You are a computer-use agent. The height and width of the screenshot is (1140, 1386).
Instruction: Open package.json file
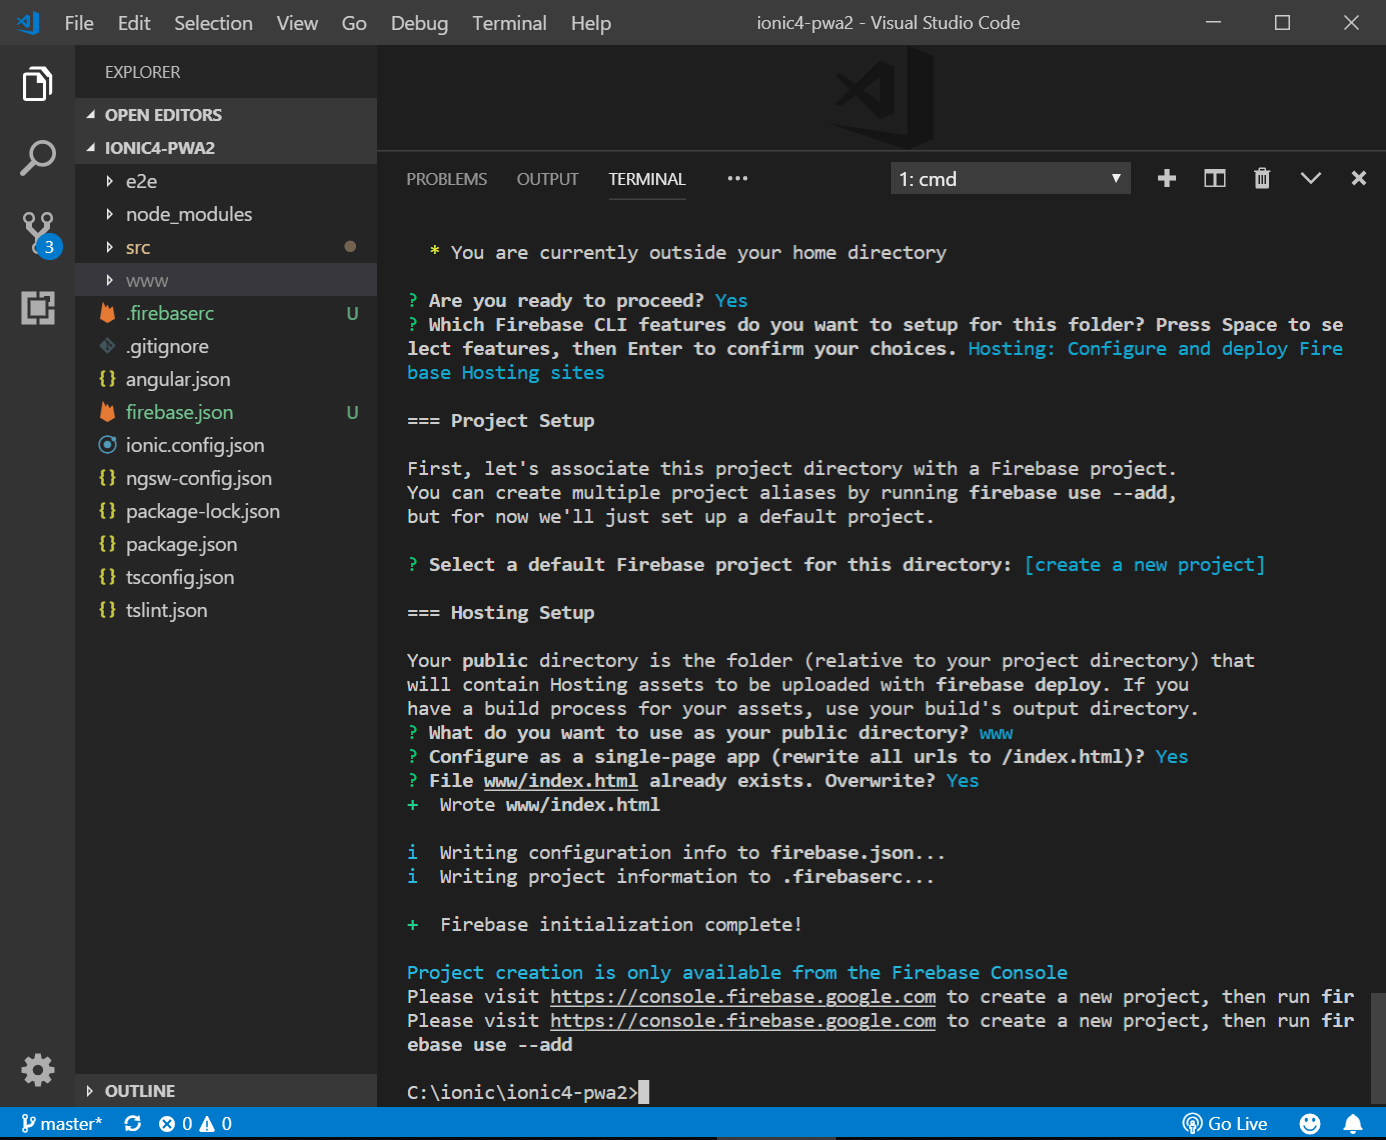226,544
